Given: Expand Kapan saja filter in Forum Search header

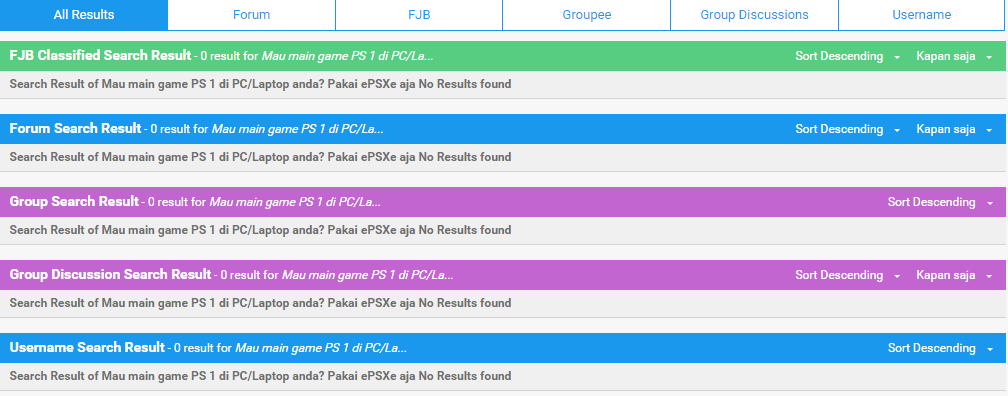Looking at the screenshot, I should click(955, 129).
